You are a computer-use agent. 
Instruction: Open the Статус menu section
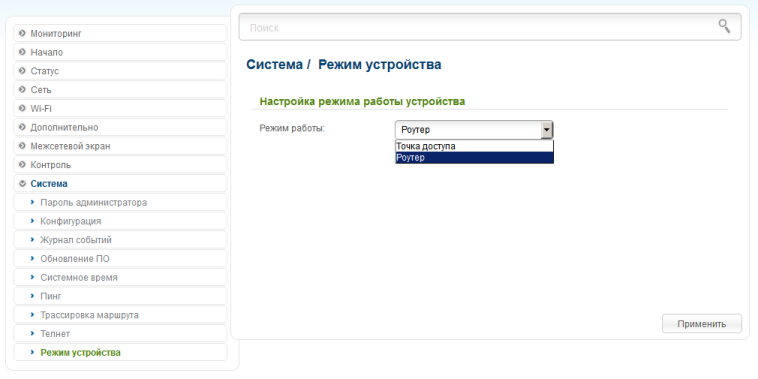(120, 71)
